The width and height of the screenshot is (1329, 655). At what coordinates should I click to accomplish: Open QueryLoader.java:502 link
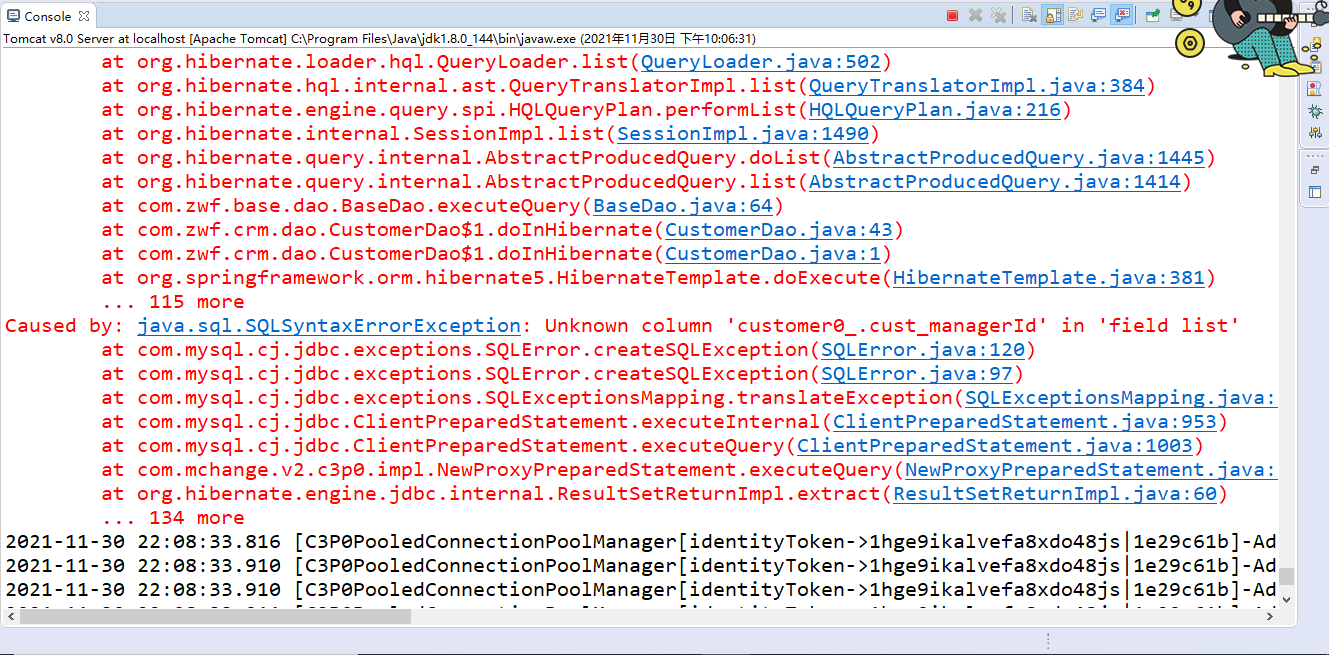(x=759, y=62)
